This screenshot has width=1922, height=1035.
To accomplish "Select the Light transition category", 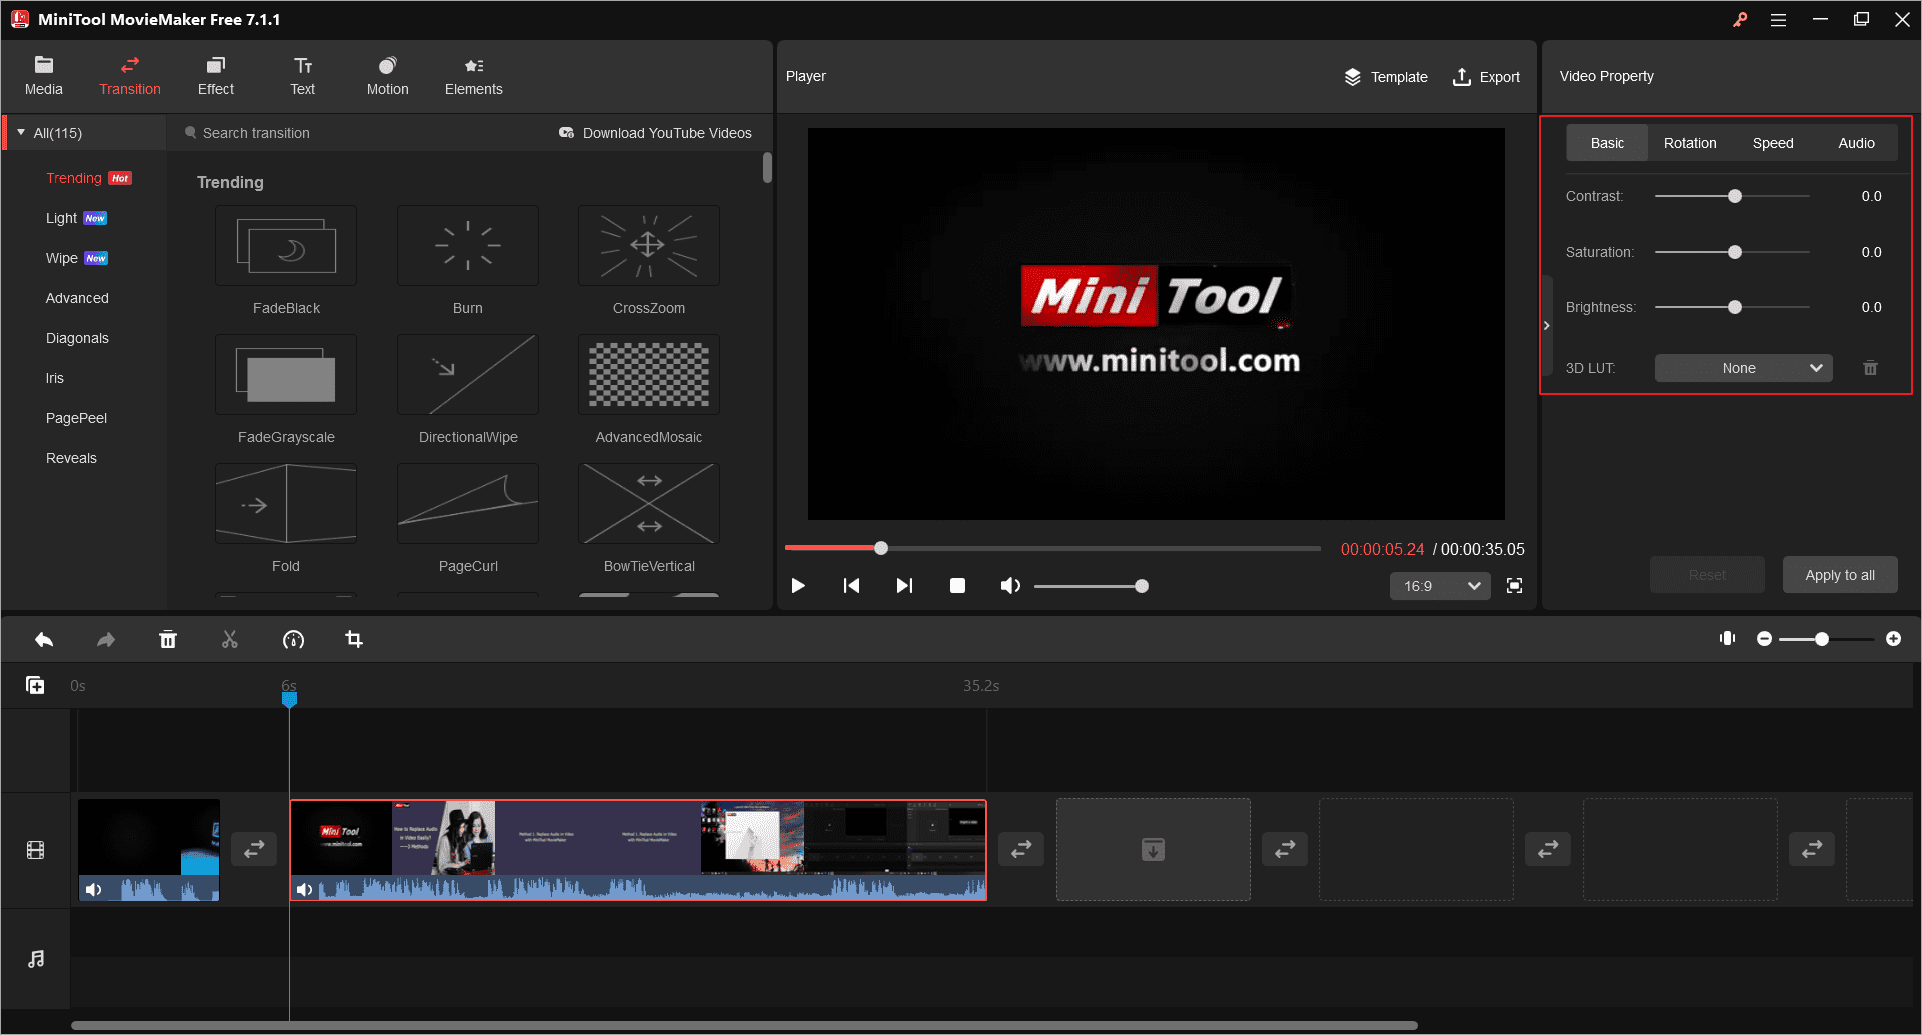I will click(61, 218).
